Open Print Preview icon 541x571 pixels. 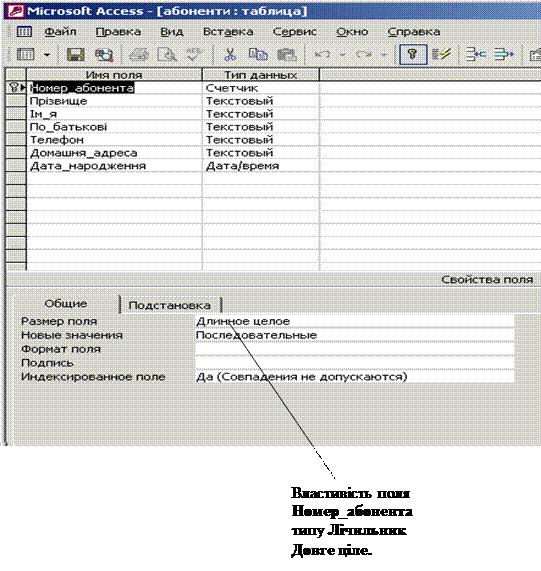coord(167,55)
